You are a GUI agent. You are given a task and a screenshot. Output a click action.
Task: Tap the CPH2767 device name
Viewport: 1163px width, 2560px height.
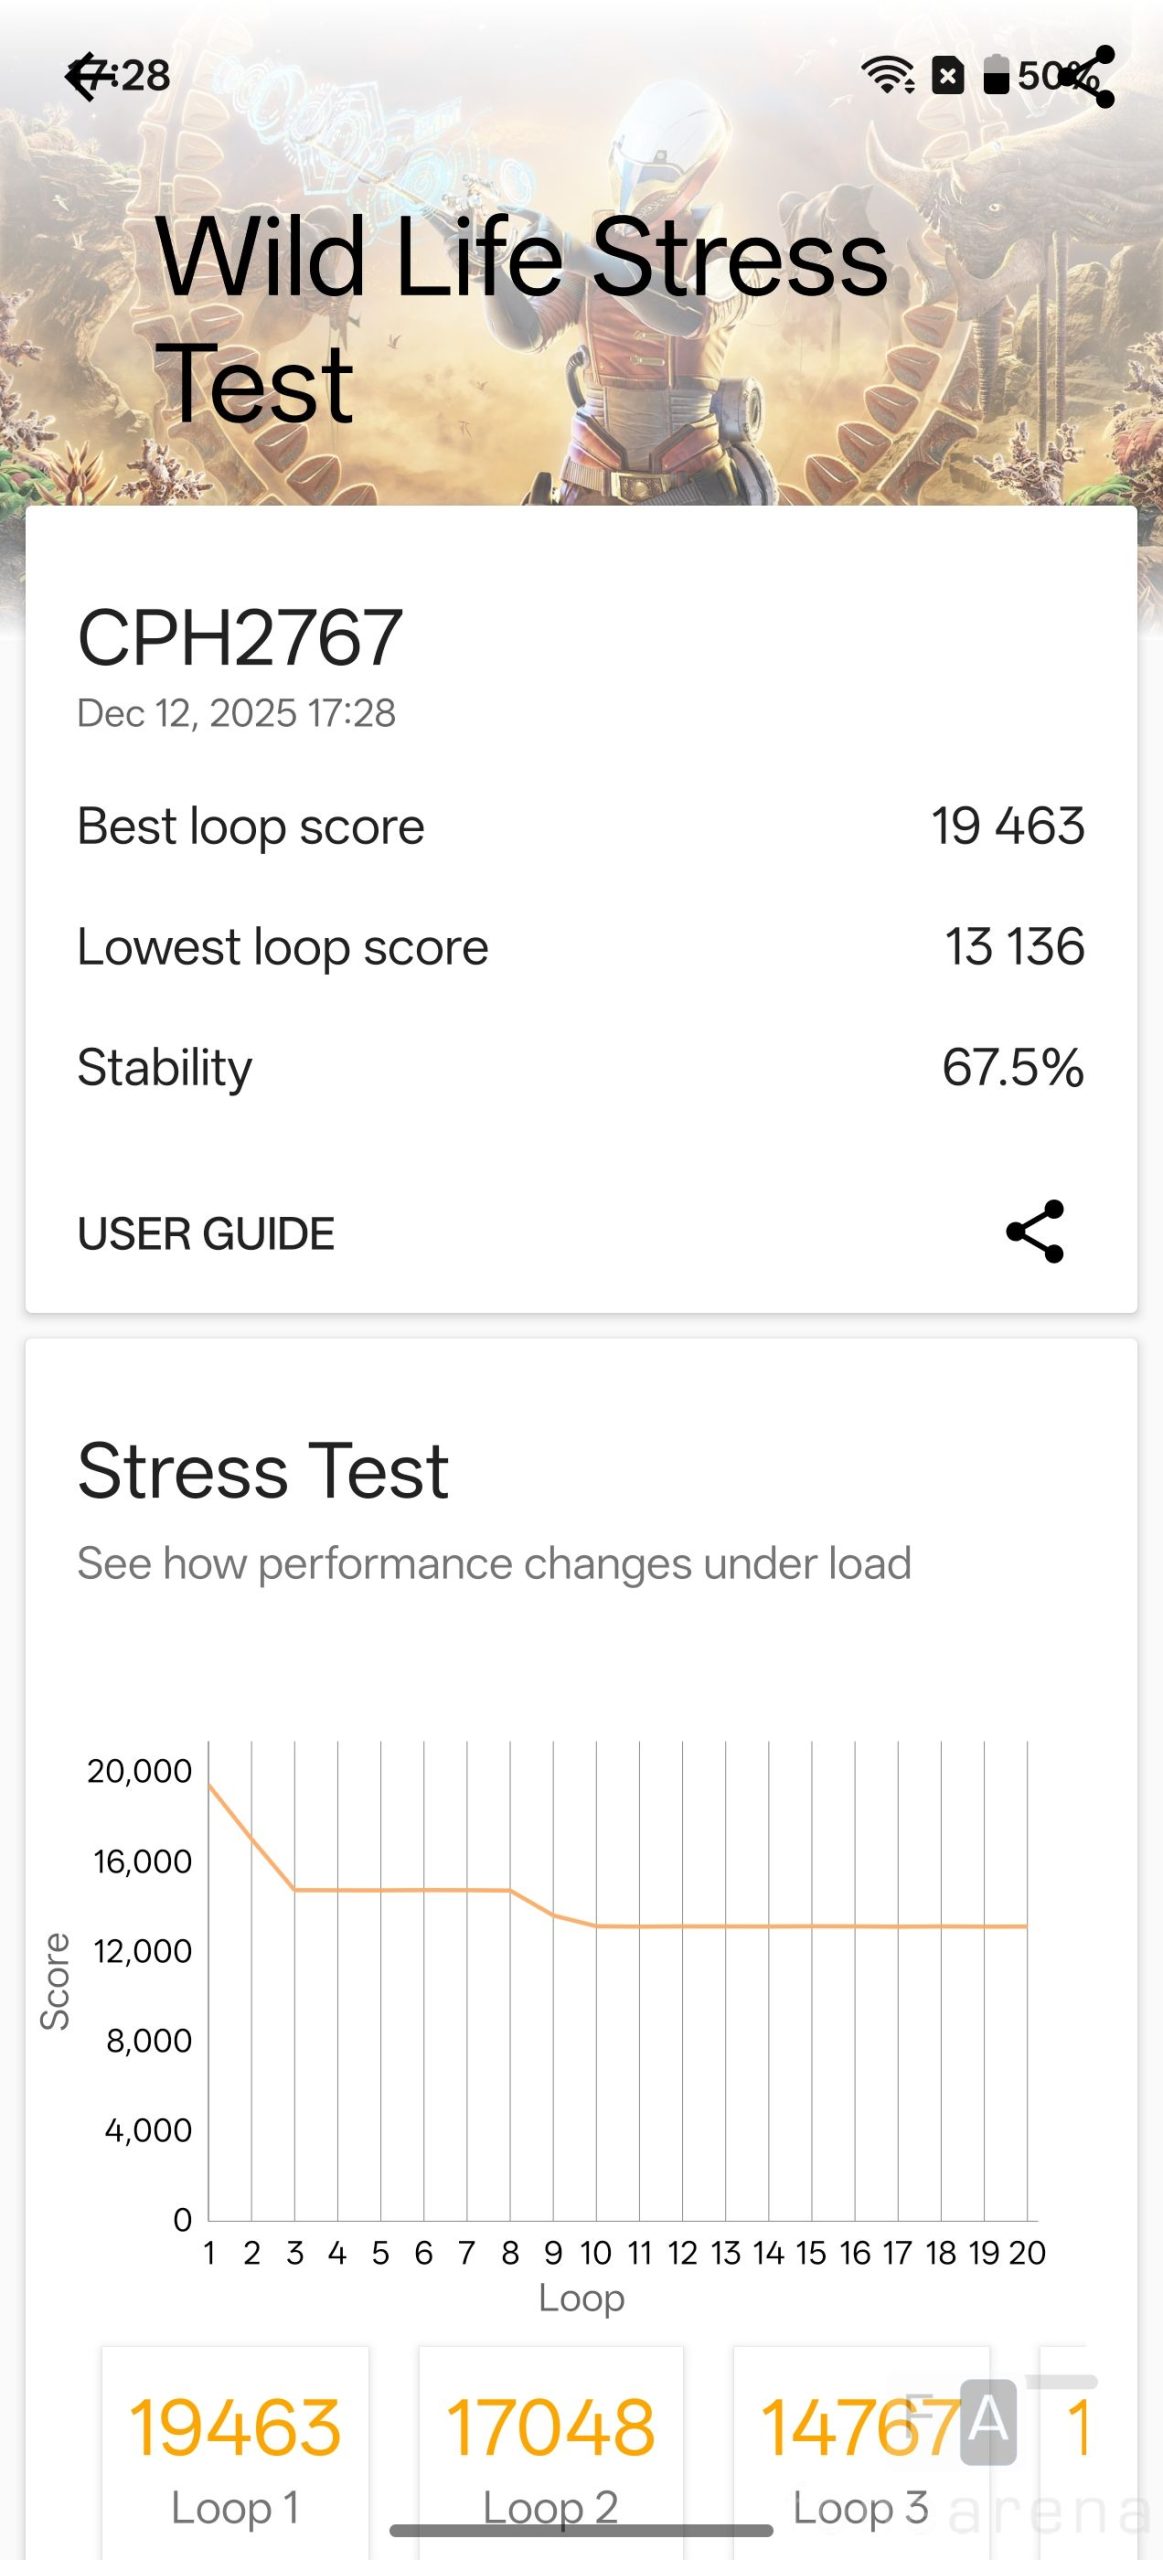tap(240, 638)
